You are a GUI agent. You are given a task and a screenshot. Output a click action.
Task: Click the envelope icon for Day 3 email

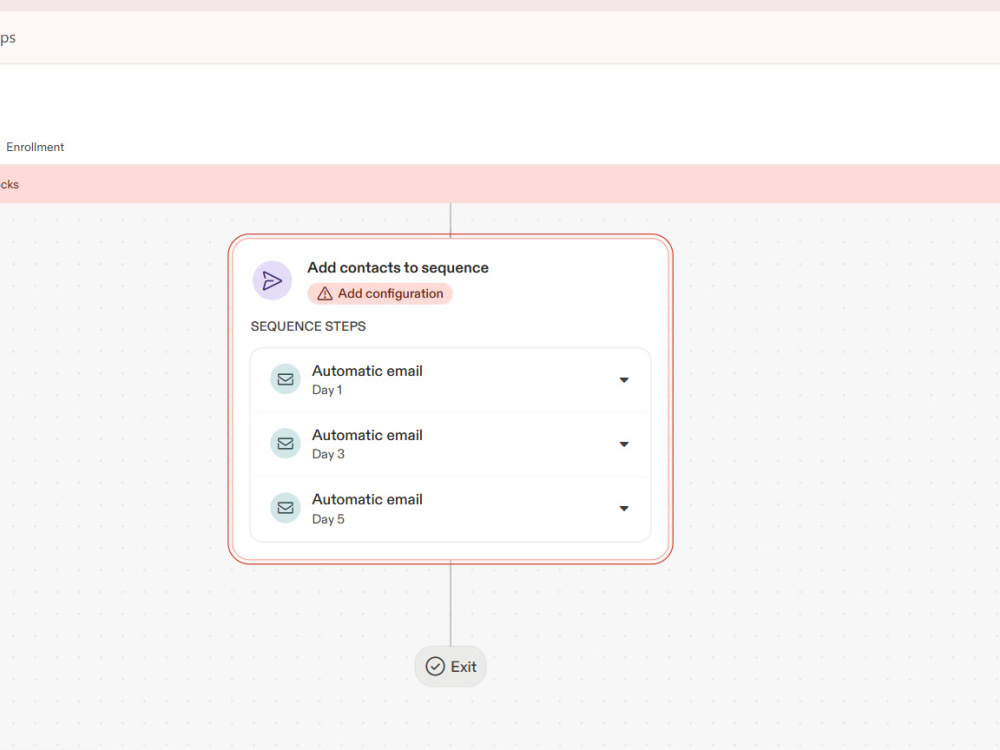pos(286,444)
